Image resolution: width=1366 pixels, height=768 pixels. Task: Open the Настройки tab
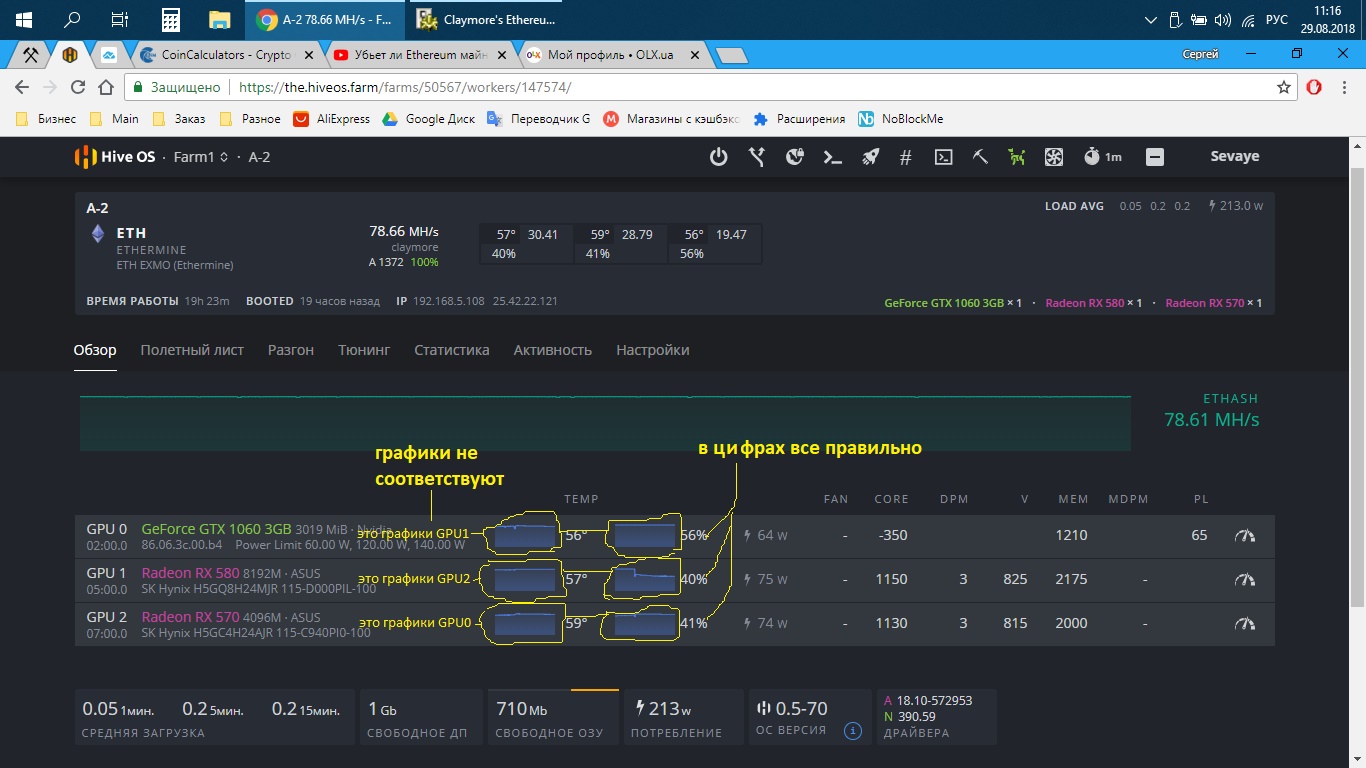[x=652, y=350]
